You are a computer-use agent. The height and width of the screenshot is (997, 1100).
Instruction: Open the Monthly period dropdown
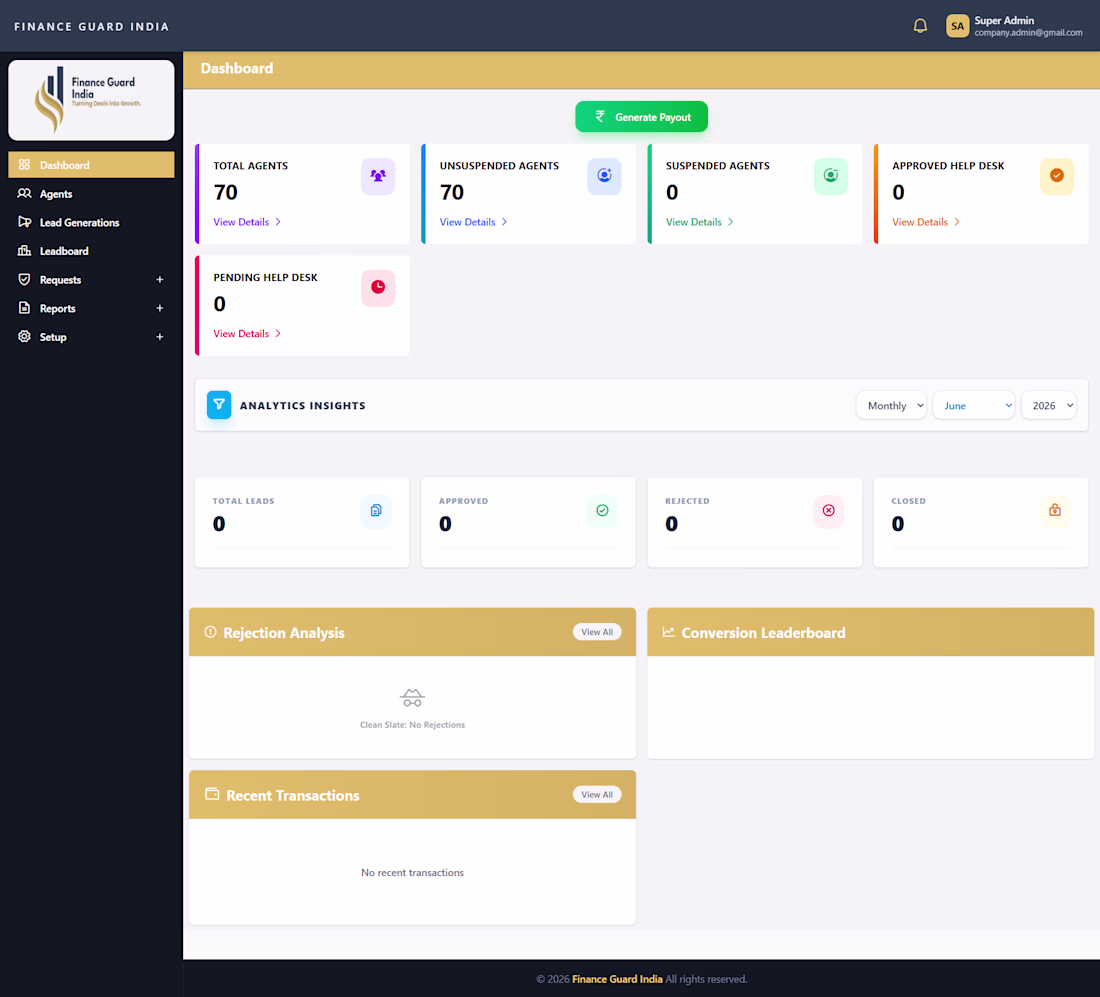point(891,406)
